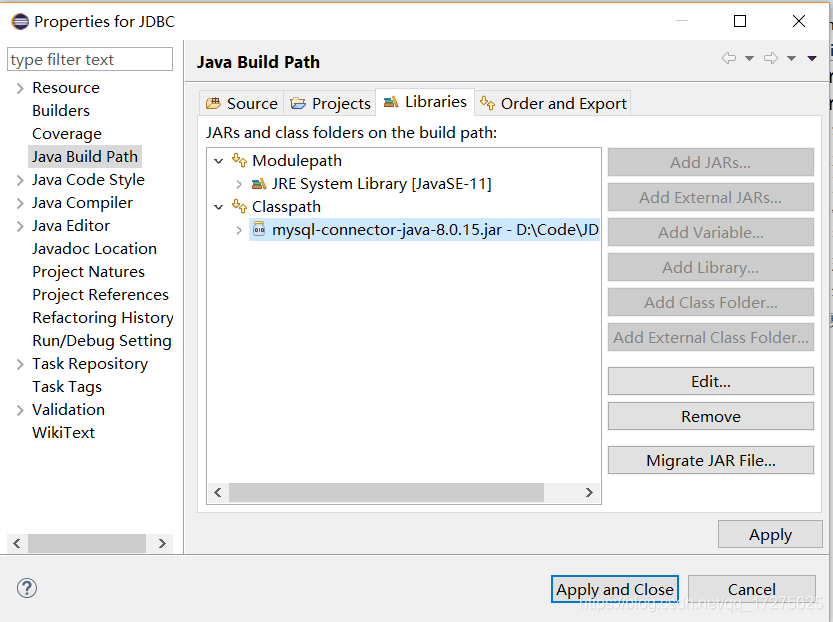Click the Add JARs... button
Viewport: 833px width, 622px height.
pyautogui.click(x=711, y=162)
